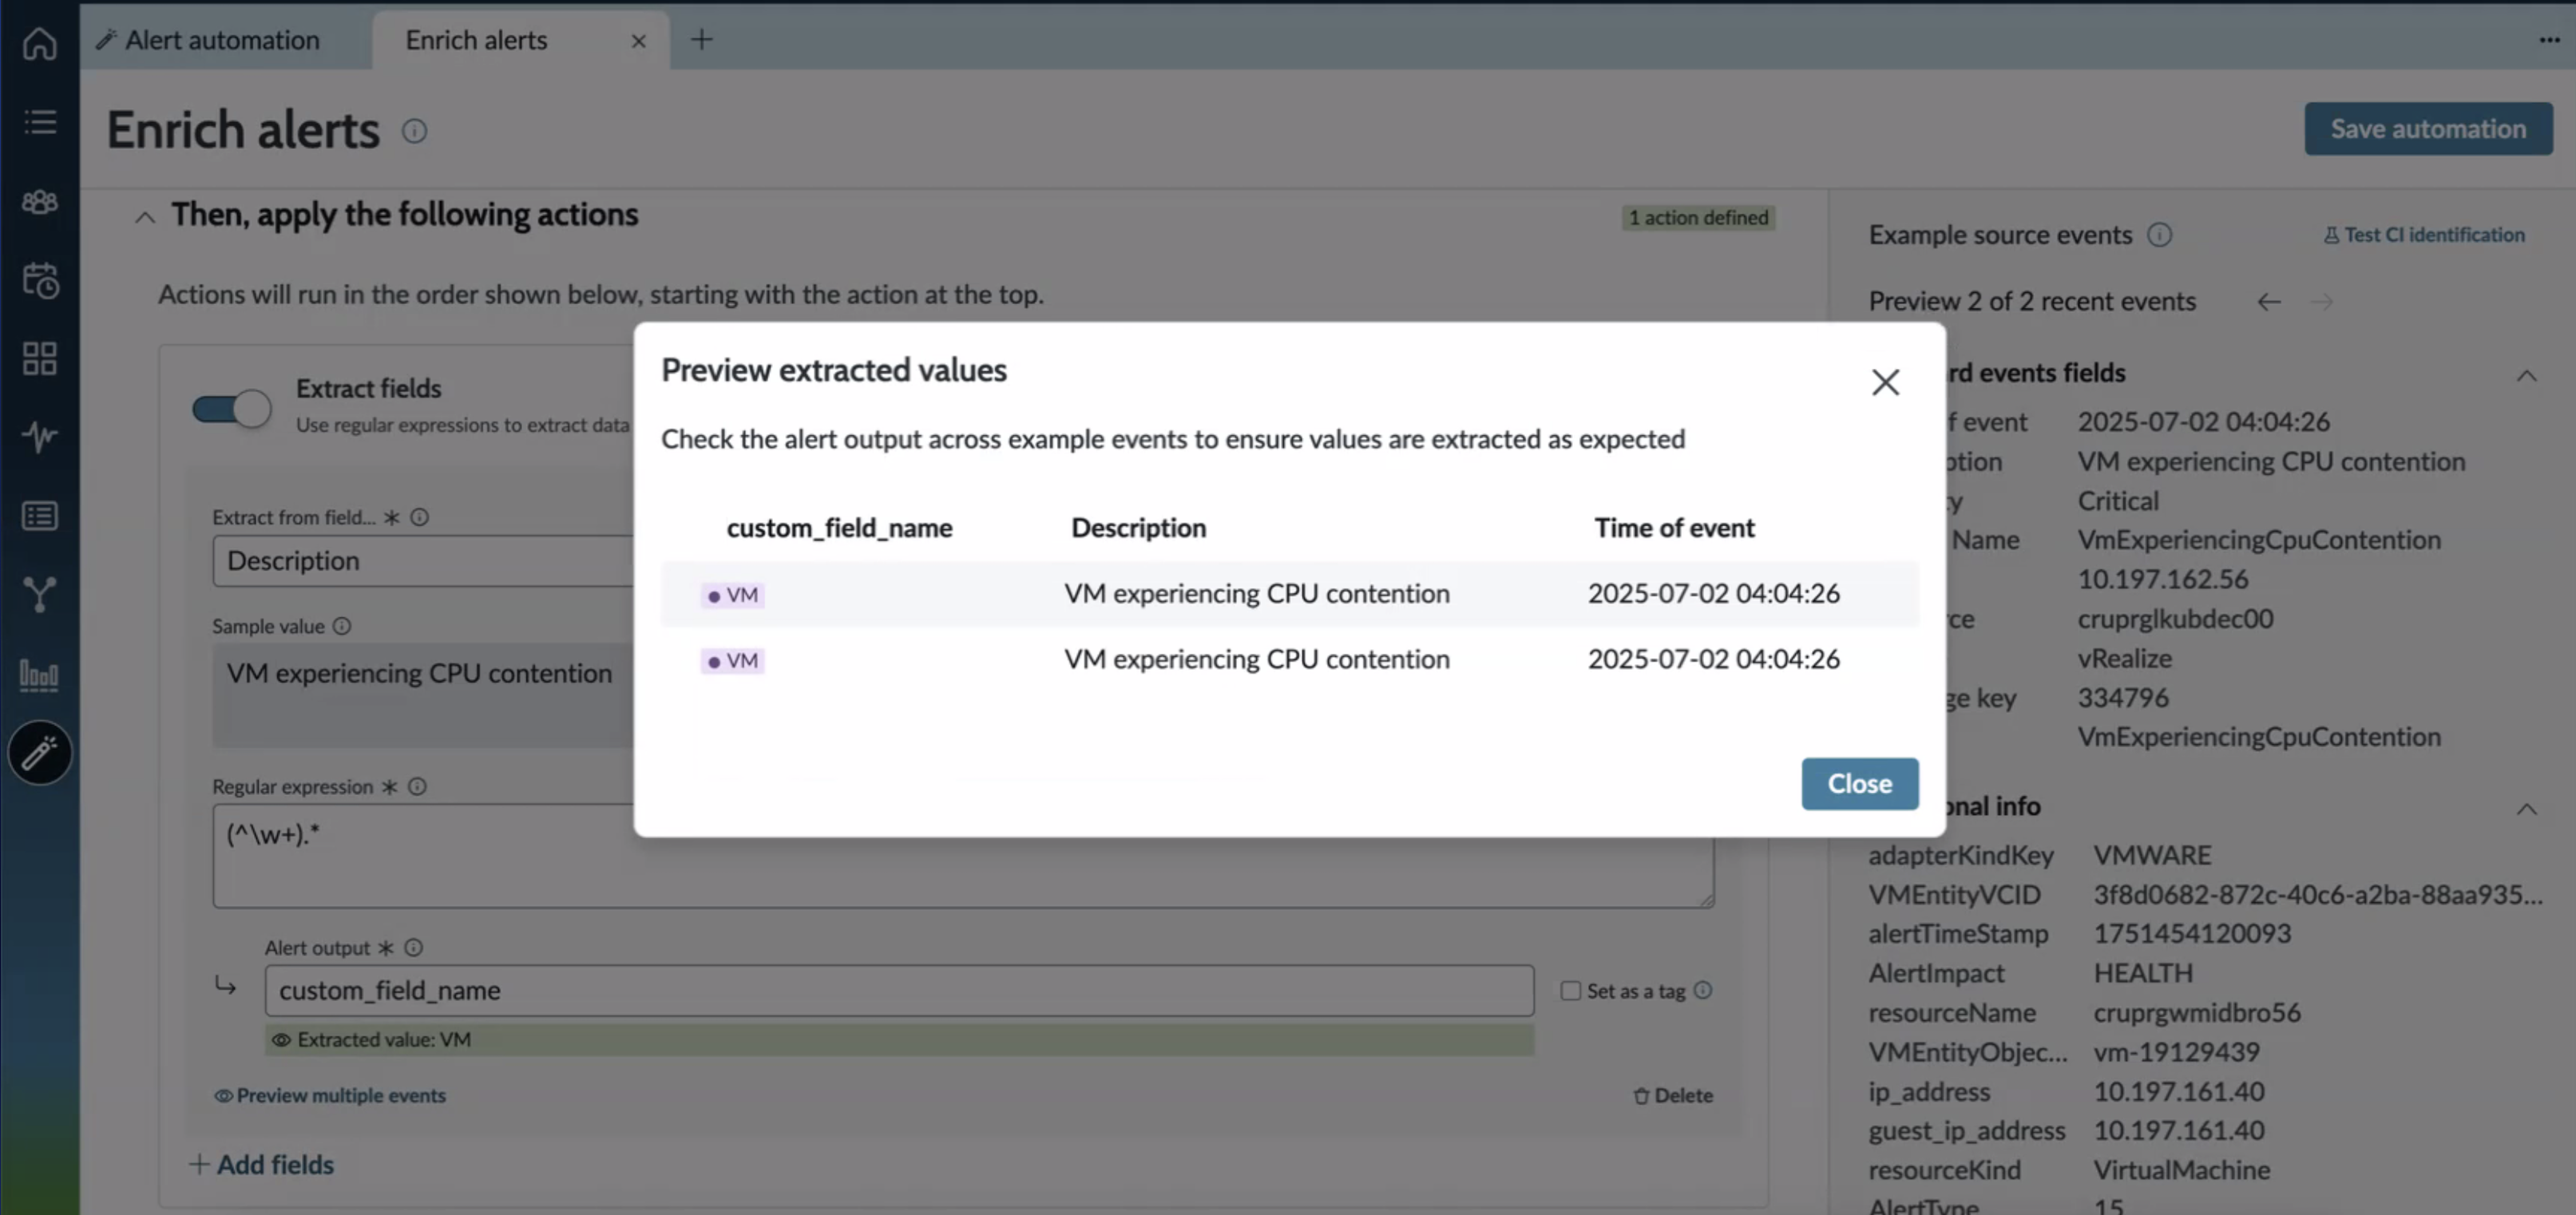Check the Set as a tag checkbox

[1570, 990]
